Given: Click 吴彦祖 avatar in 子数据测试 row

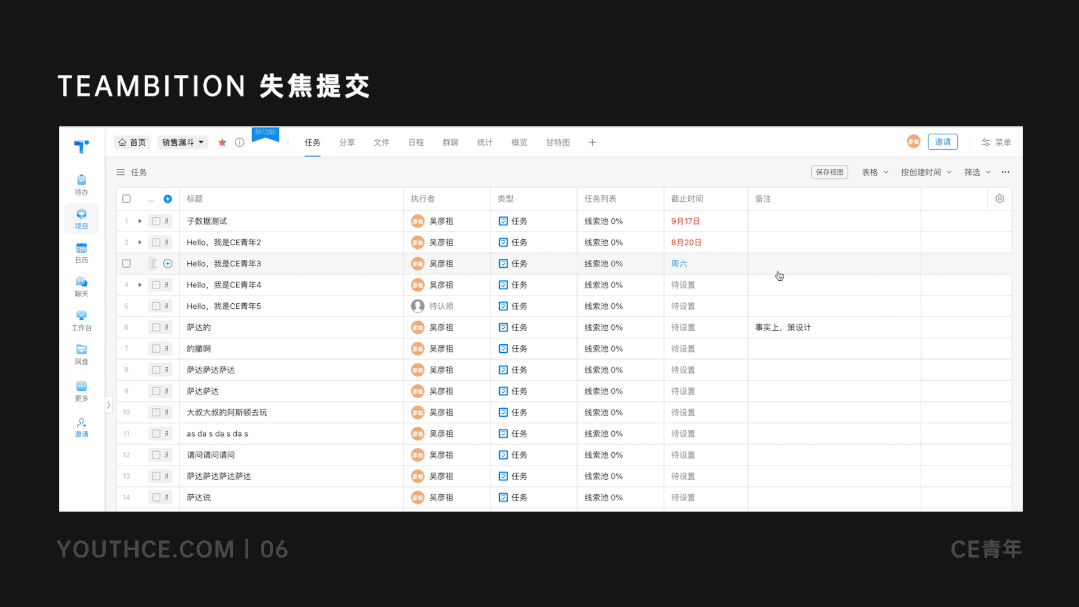Looking at the screenshot, I should coord(418,221).
